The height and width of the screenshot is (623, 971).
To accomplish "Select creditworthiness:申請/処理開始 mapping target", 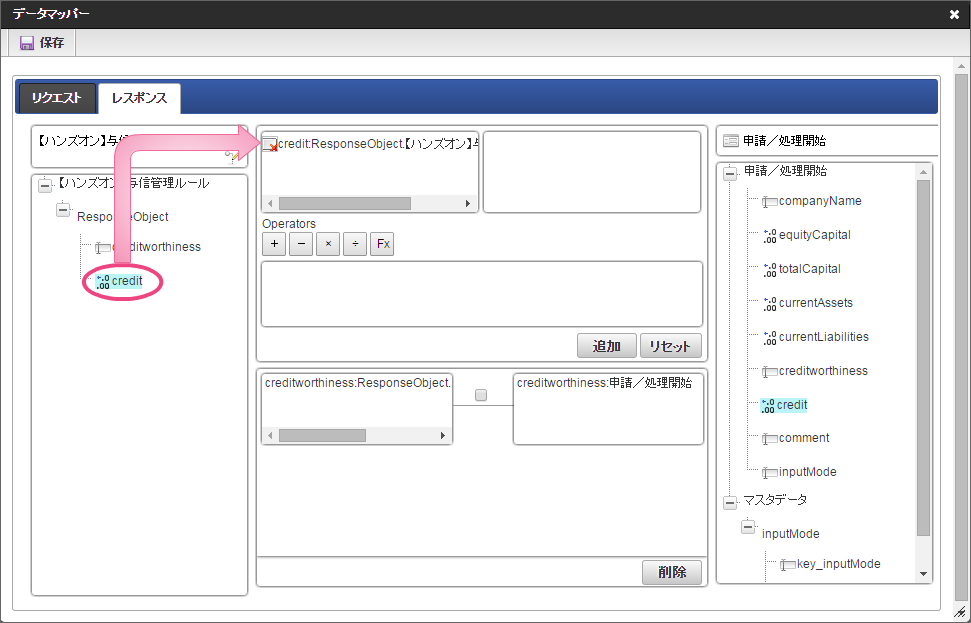I will 604,383.
